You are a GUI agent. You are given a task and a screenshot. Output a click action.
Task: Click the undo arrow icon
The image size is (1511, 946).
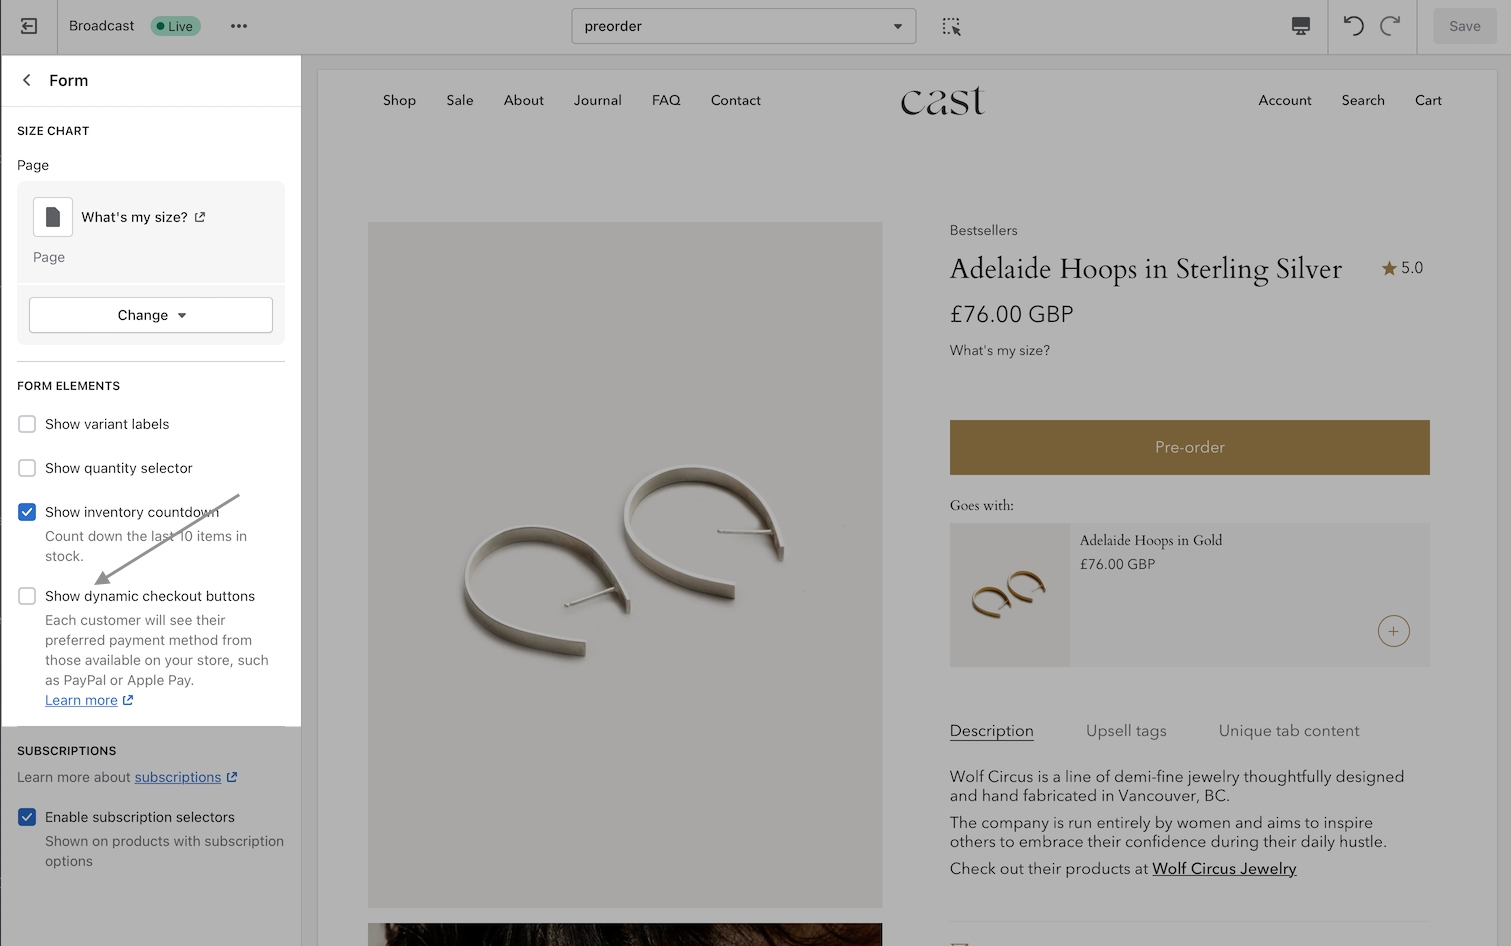(x=1353, y=26)
